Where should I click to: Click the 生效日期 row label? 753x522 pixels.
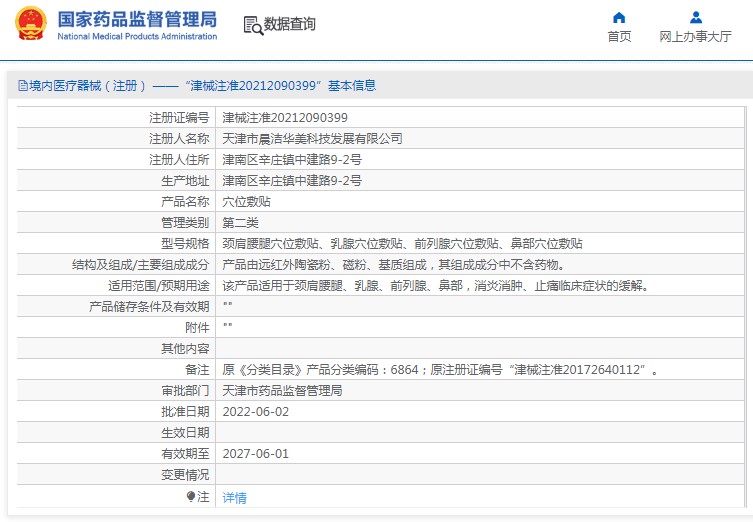tap(185, 433)
